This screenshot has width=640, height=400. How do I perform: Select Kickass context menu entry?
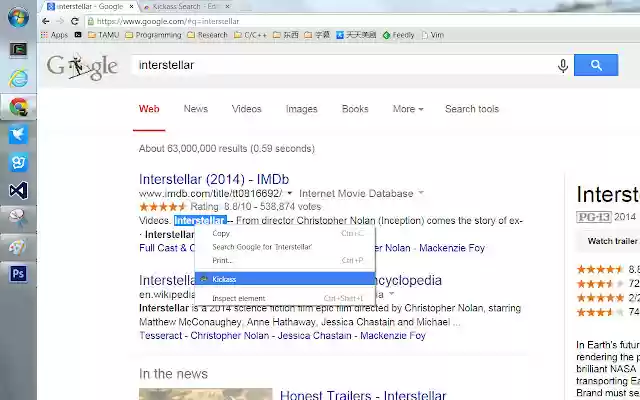pyautogui.click(x=284, y=279)
